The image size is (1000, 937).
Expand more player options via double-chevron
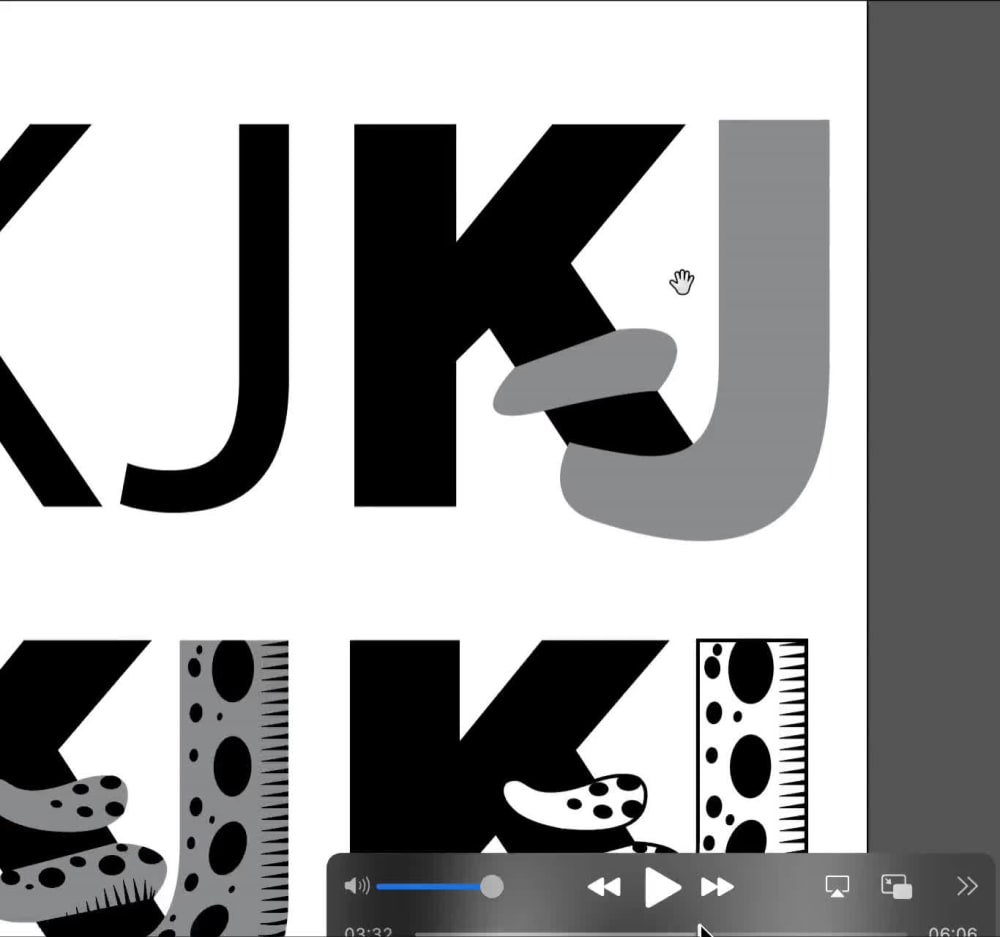point(965,885)
